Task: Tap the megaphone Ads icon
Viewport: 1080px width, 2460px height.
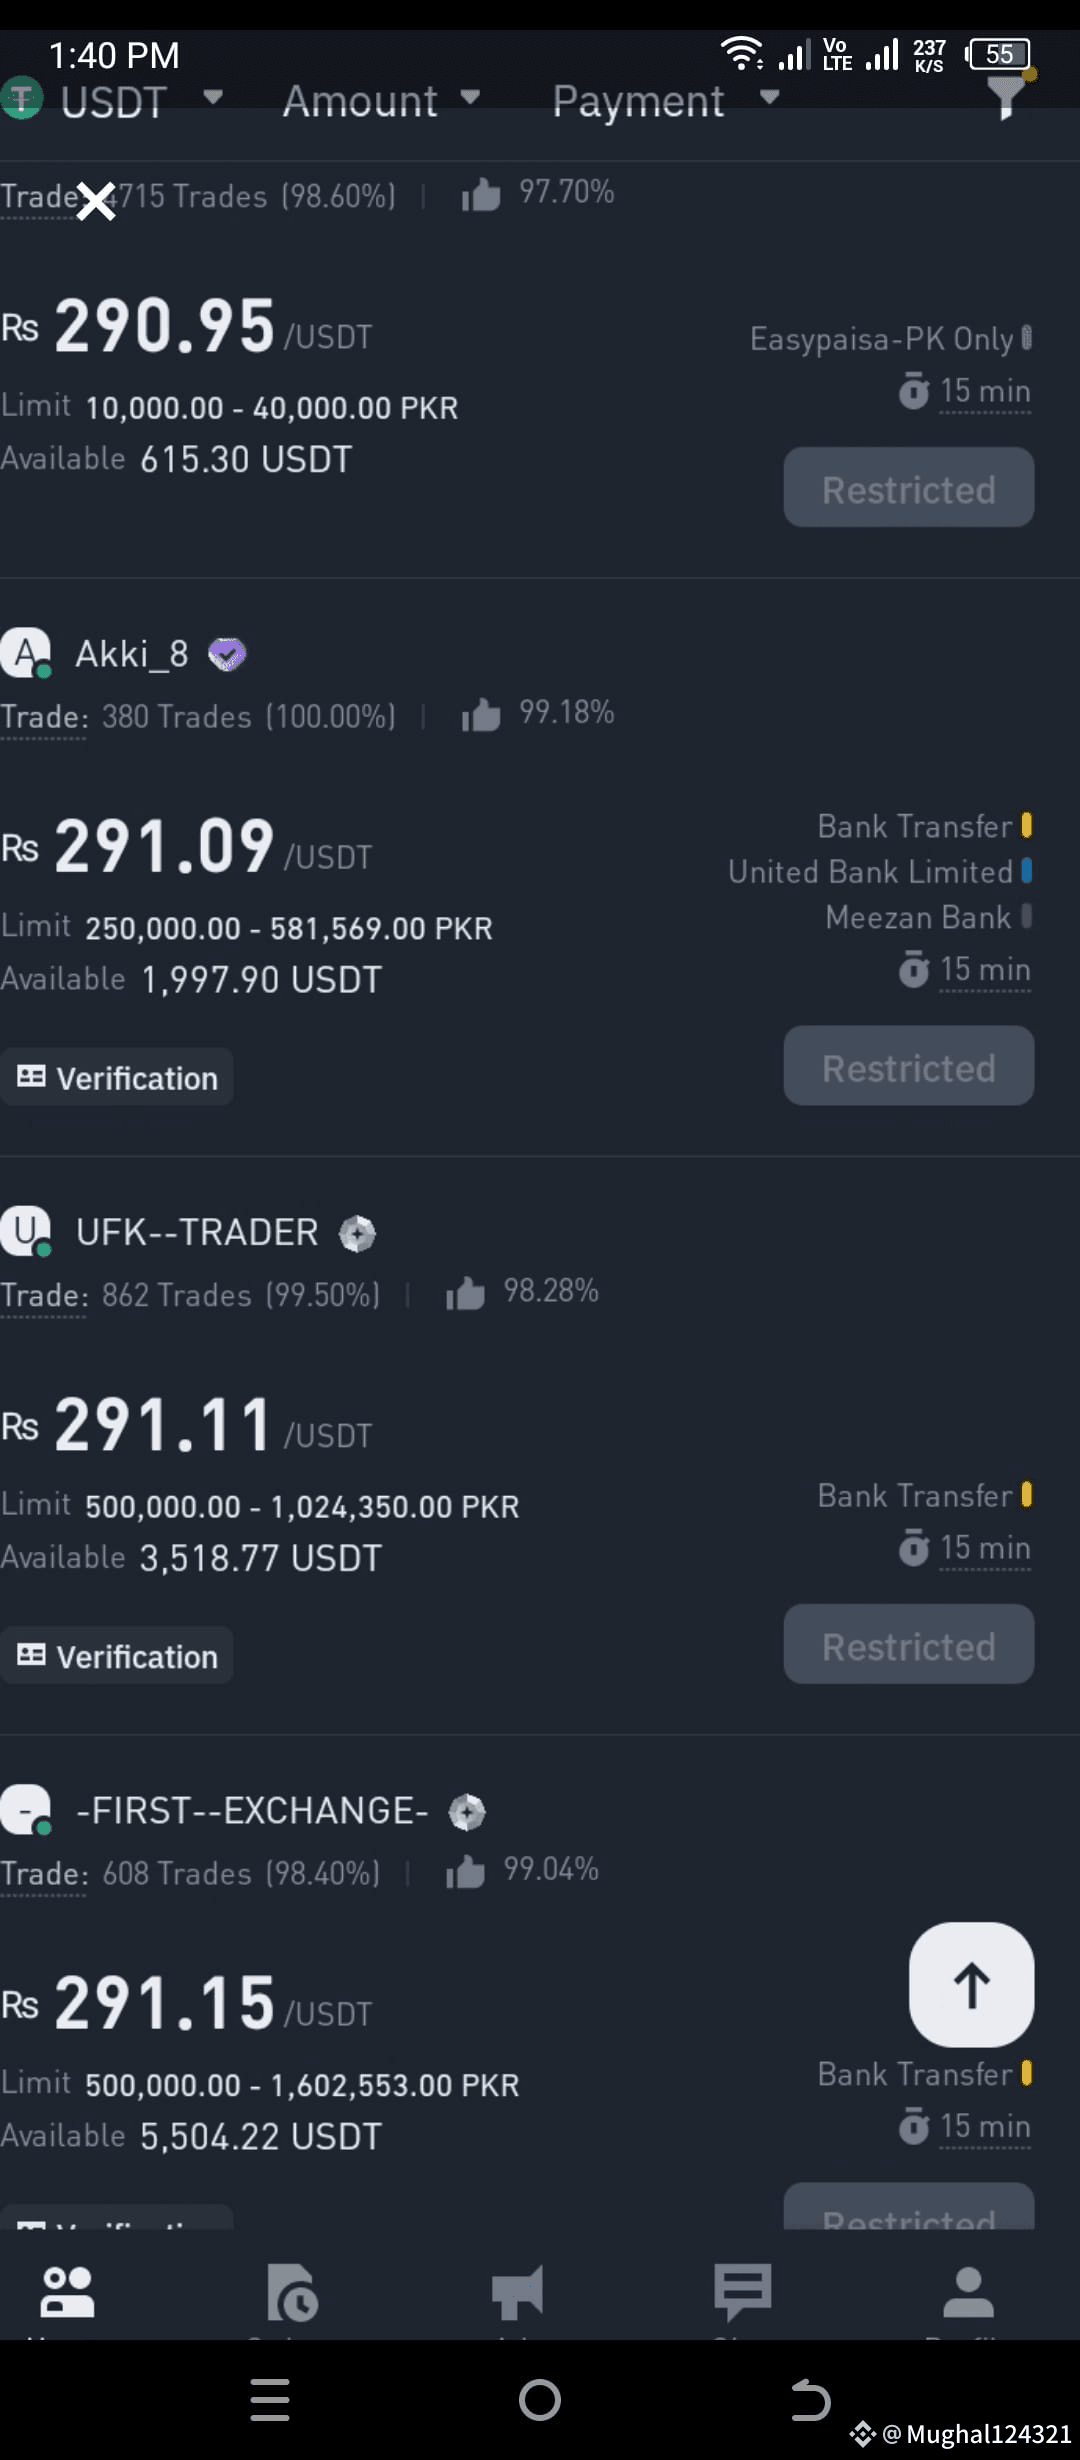Action: [517, 2292]
